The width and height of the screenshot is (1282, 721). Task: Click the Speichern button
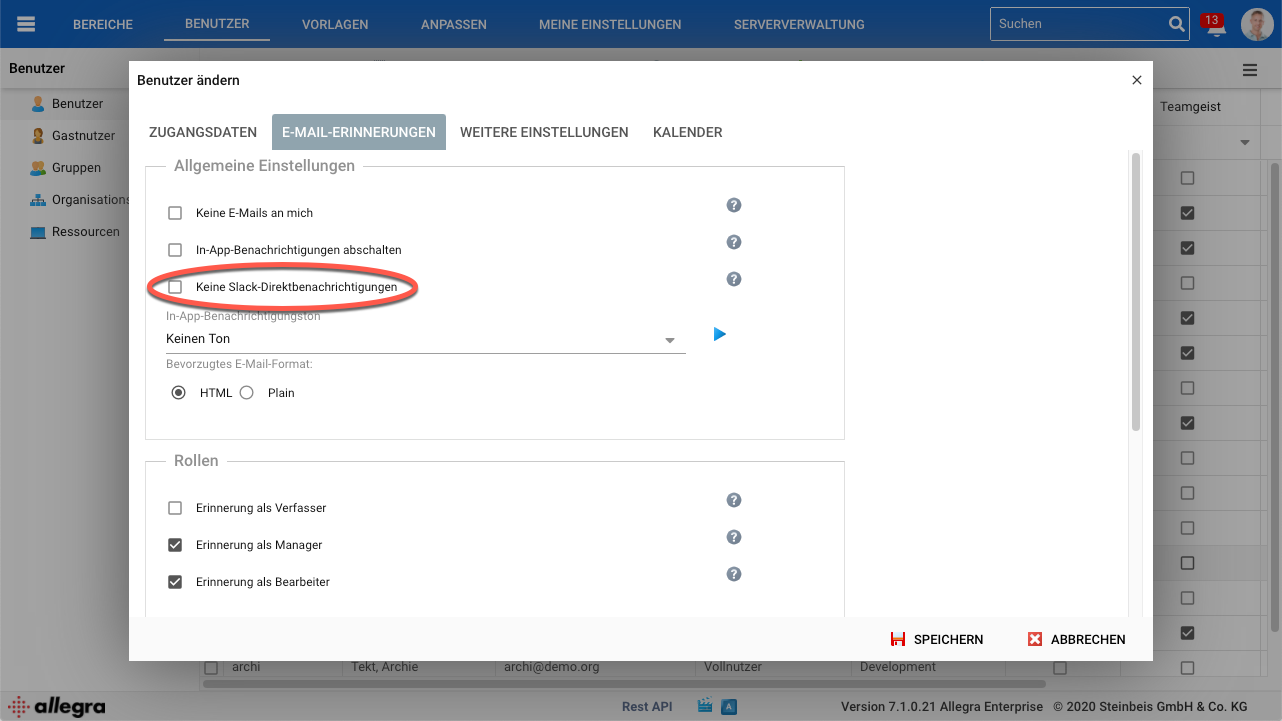(937, 639)
